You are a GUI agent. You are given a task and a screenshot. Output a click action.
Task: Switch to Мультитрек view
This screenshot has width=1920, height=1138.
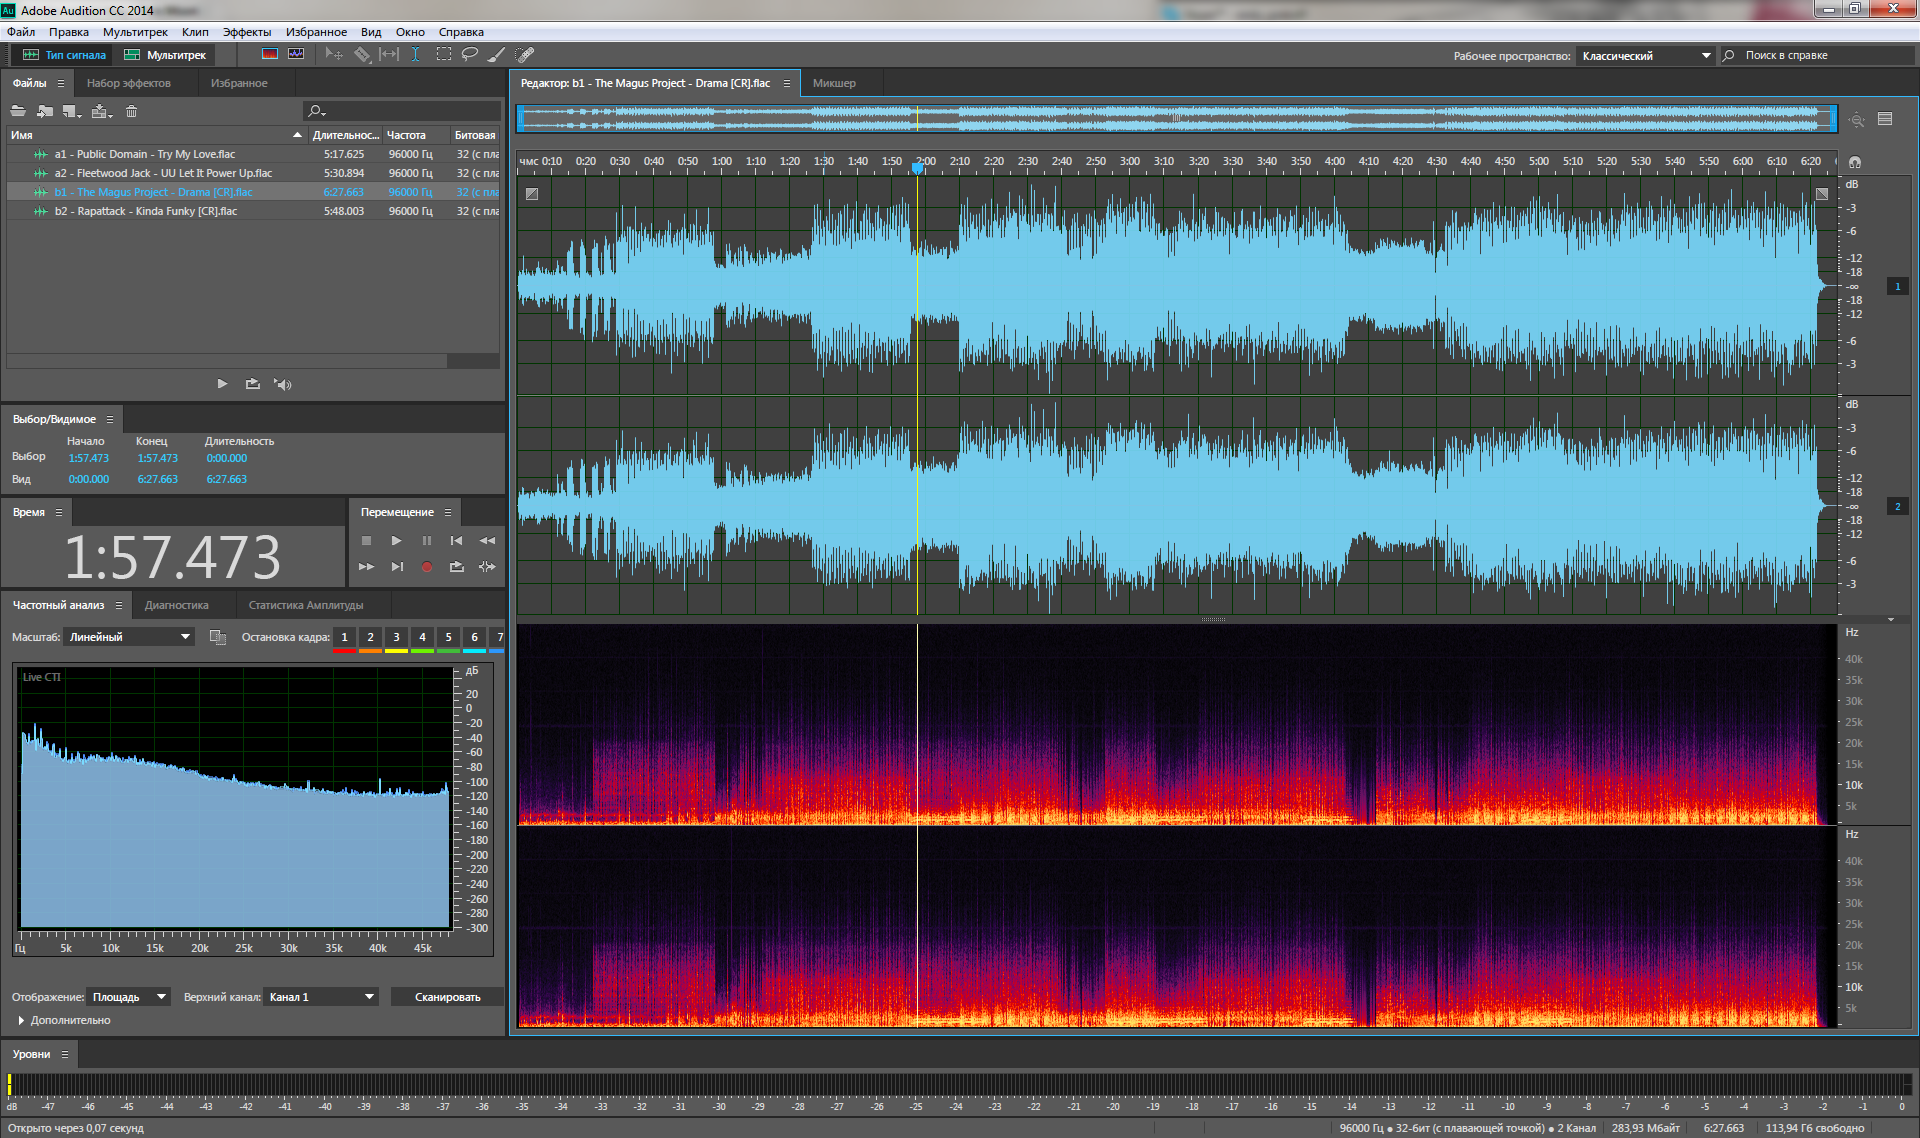pyautogui.click(x=165, y=55)
